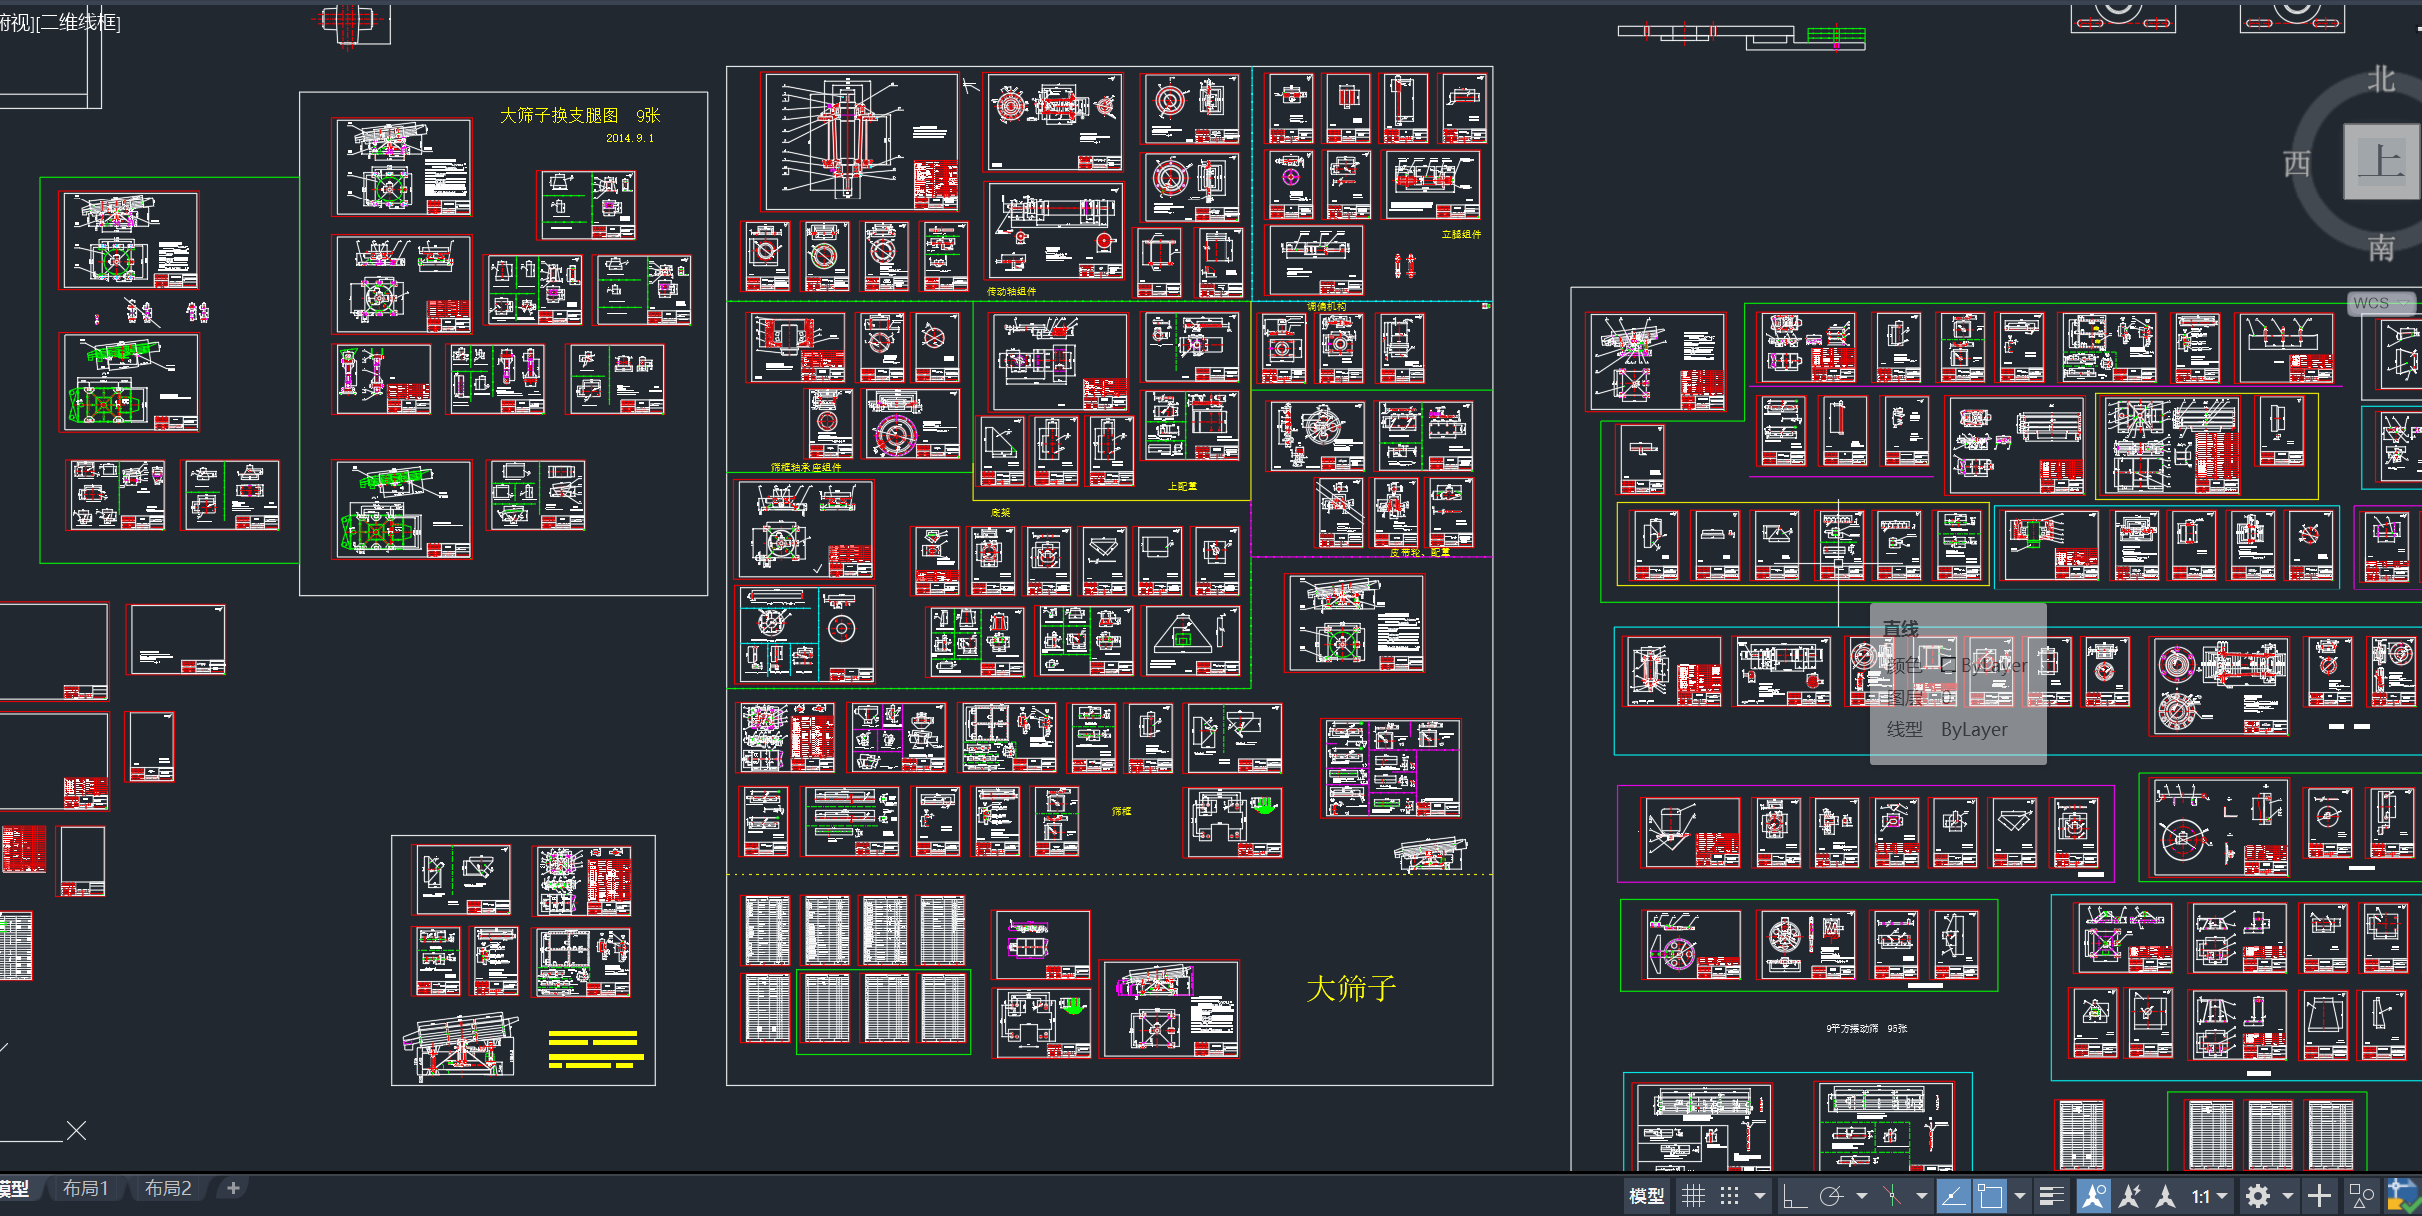
Task: Select the first parts list table sheet
Action: (767, 931)
